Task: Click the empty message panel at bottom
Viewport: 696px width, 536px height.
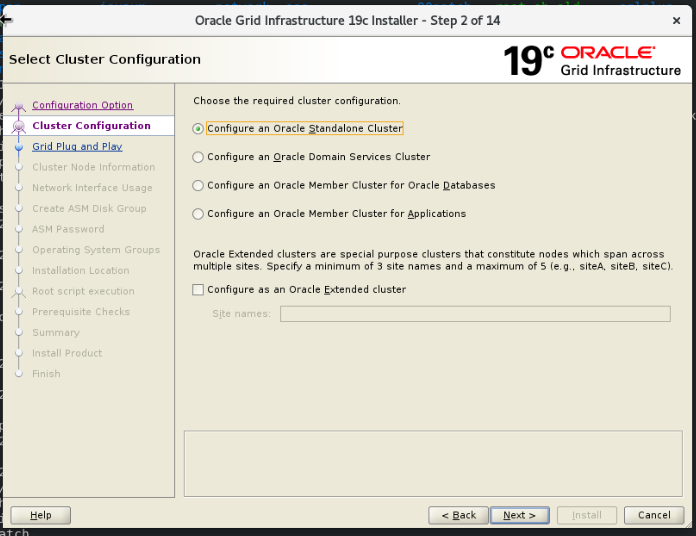Action: pos(433,464)
